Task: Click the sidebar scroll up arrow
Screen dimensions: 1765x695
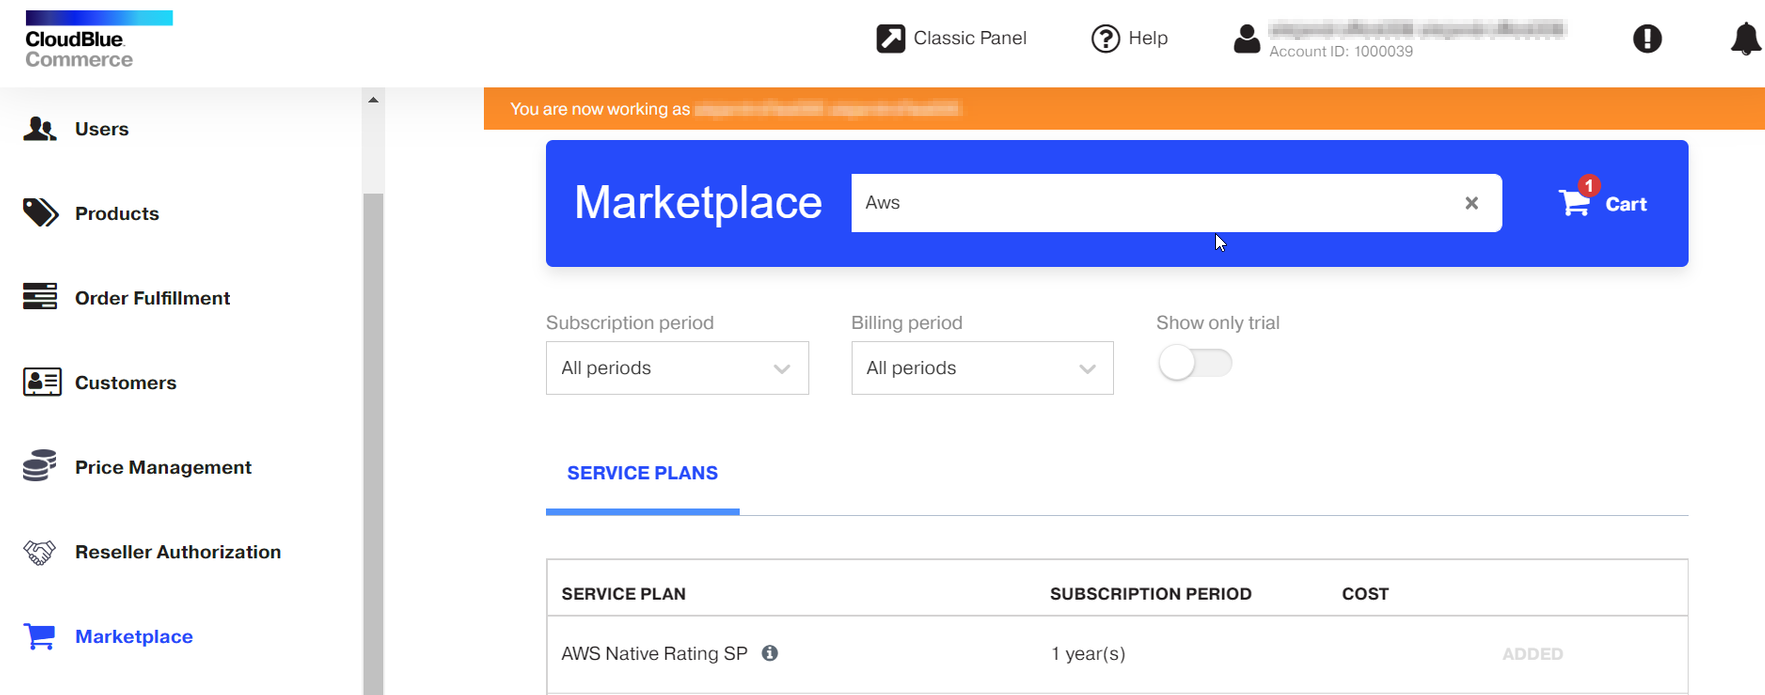Action: [x=373, y=100]
